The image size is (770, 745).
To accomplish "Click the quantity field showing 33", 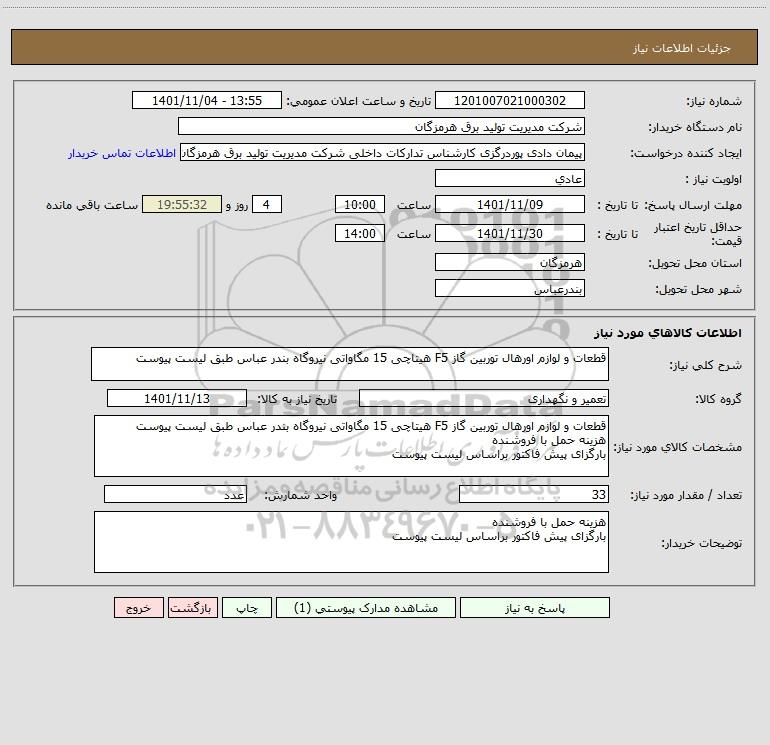I will click(x=534, y=495).
